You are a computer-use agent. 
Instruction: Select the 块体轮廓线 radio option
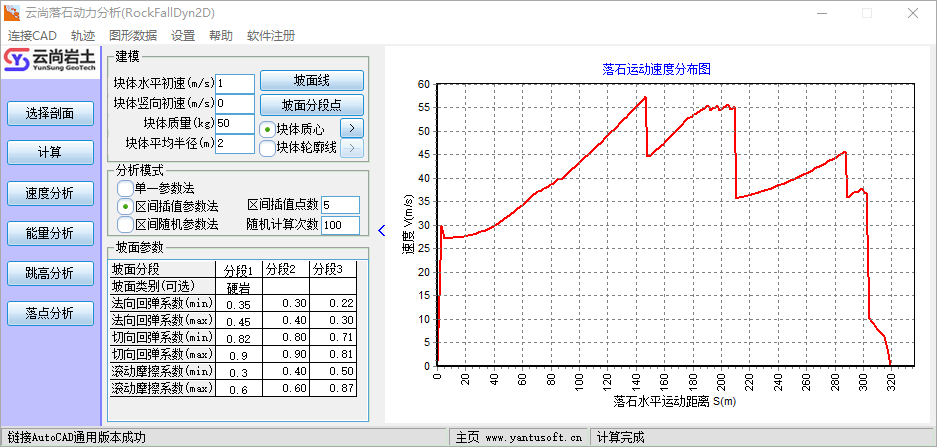268,148
